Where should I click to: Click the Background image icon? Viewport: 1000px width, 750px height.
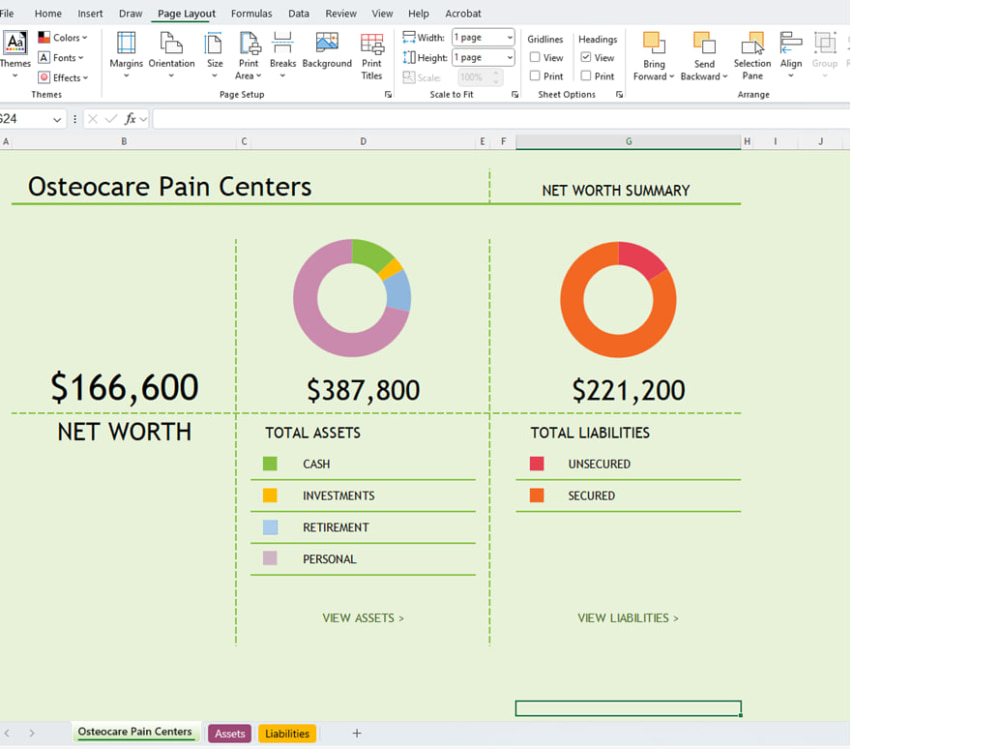pos(327,43)
